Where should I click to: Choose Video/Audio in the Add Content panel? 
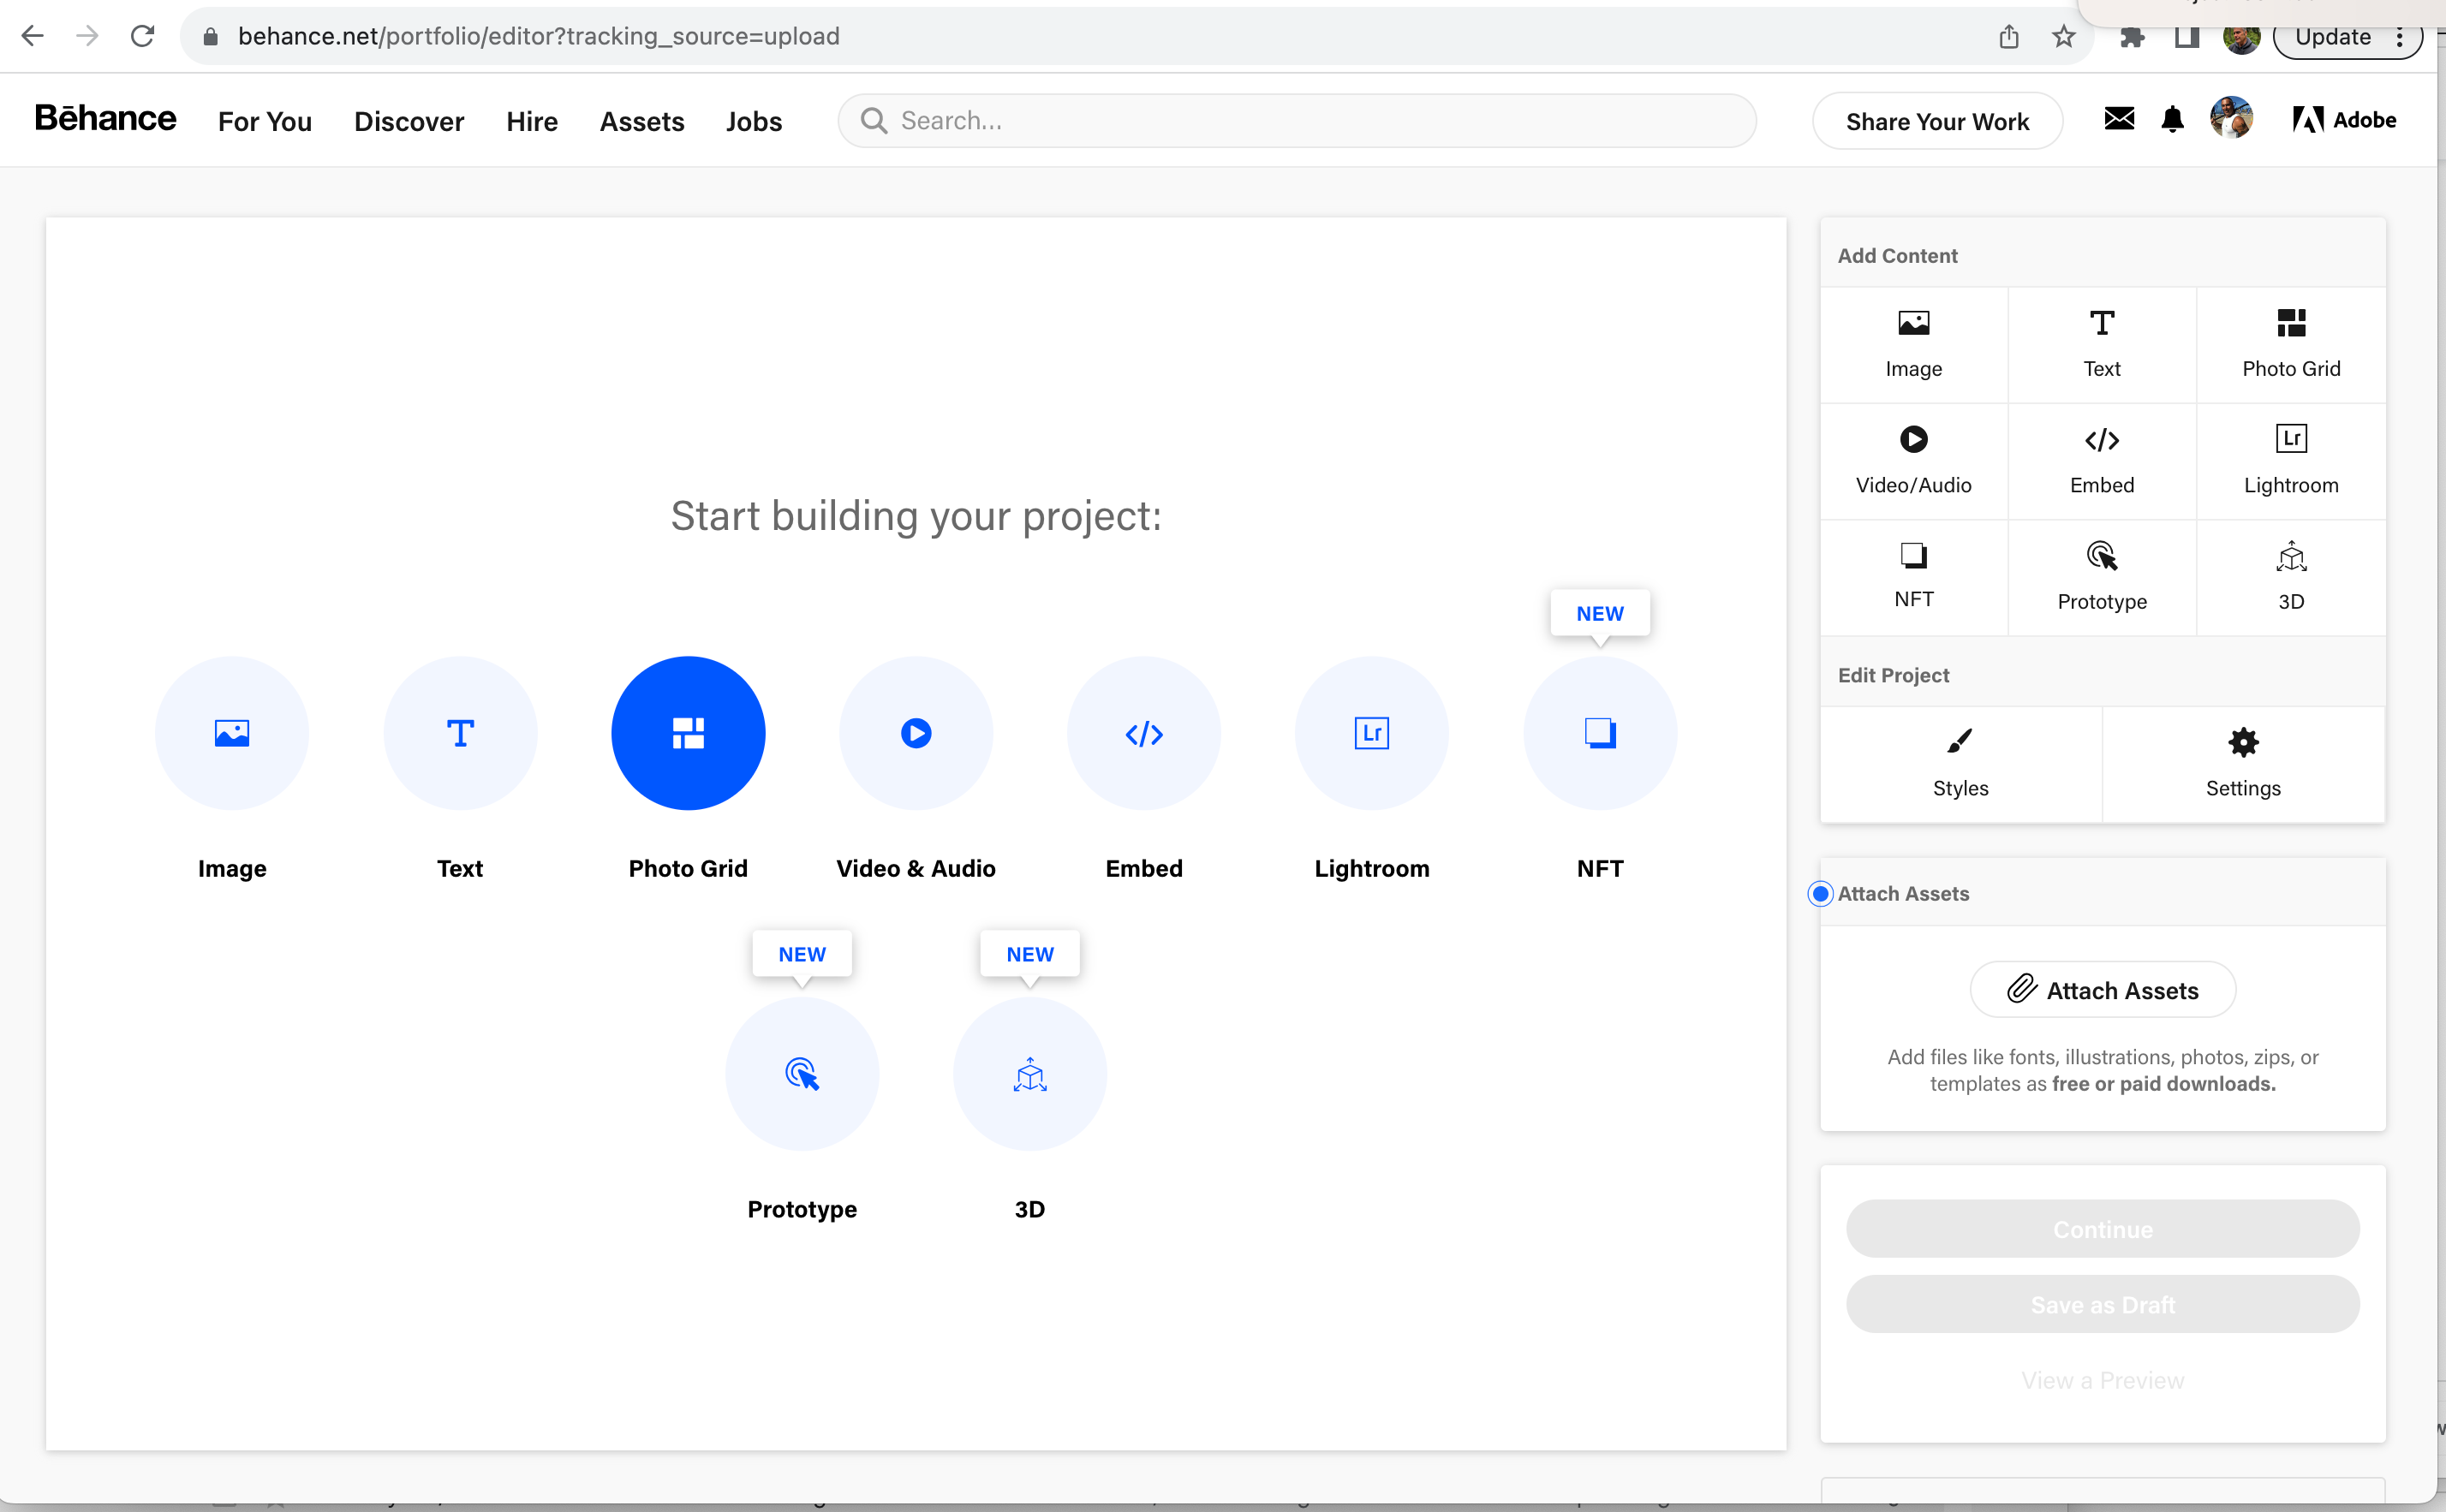pos(1913,460)
